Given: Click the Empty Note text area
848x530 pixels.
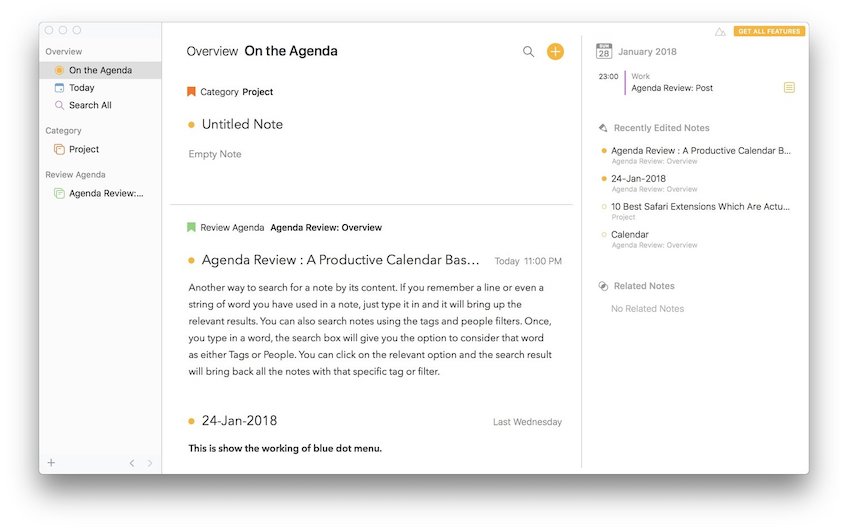Looking at the screenshot, I should point(215,154).
